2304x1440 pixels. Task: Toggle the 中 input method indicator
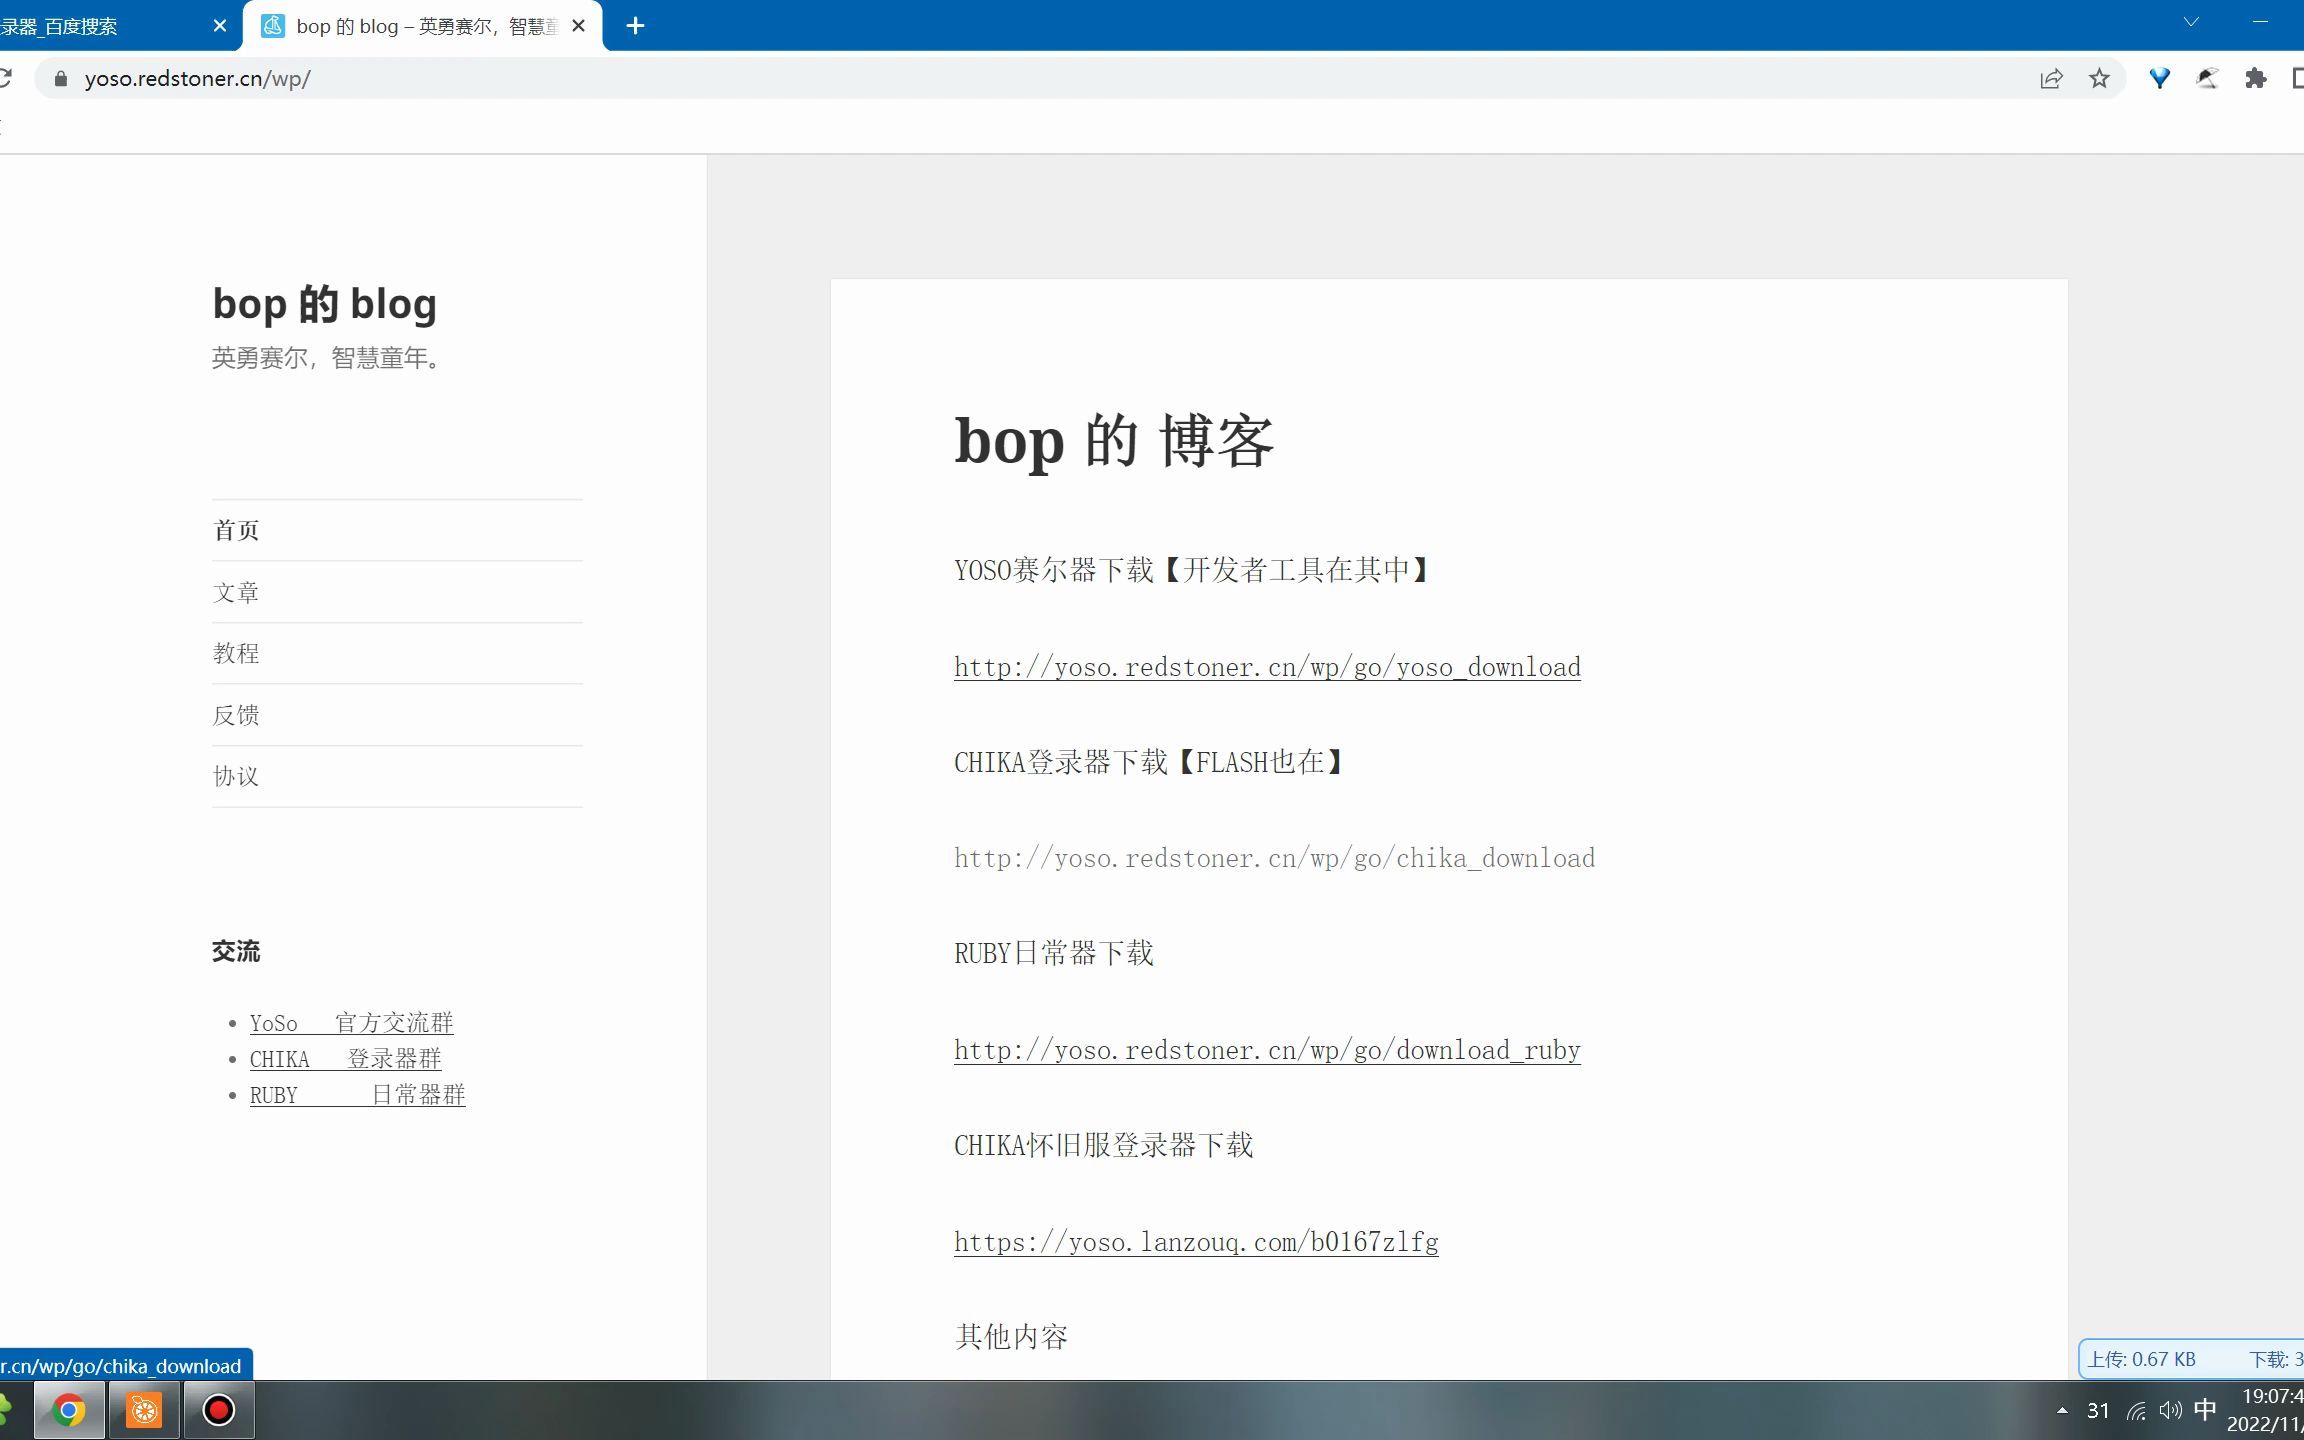[2205, 1410]
